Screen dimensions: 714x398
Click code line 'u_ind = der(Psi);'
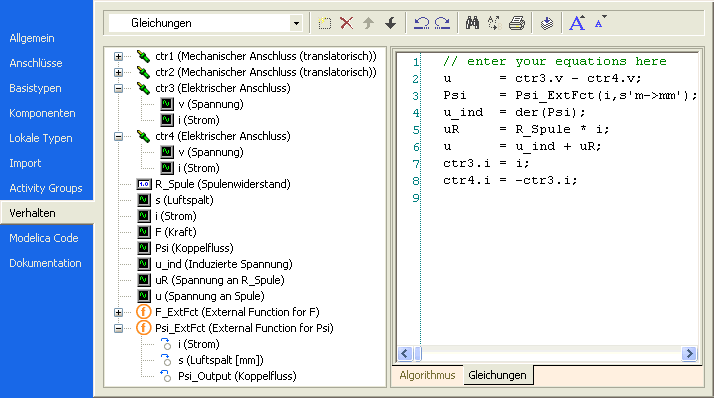(x=514, y=112)
